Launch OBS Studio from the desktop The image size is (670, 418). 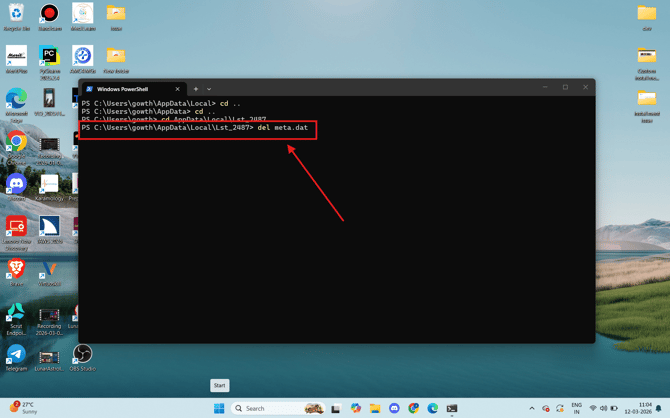82,357
